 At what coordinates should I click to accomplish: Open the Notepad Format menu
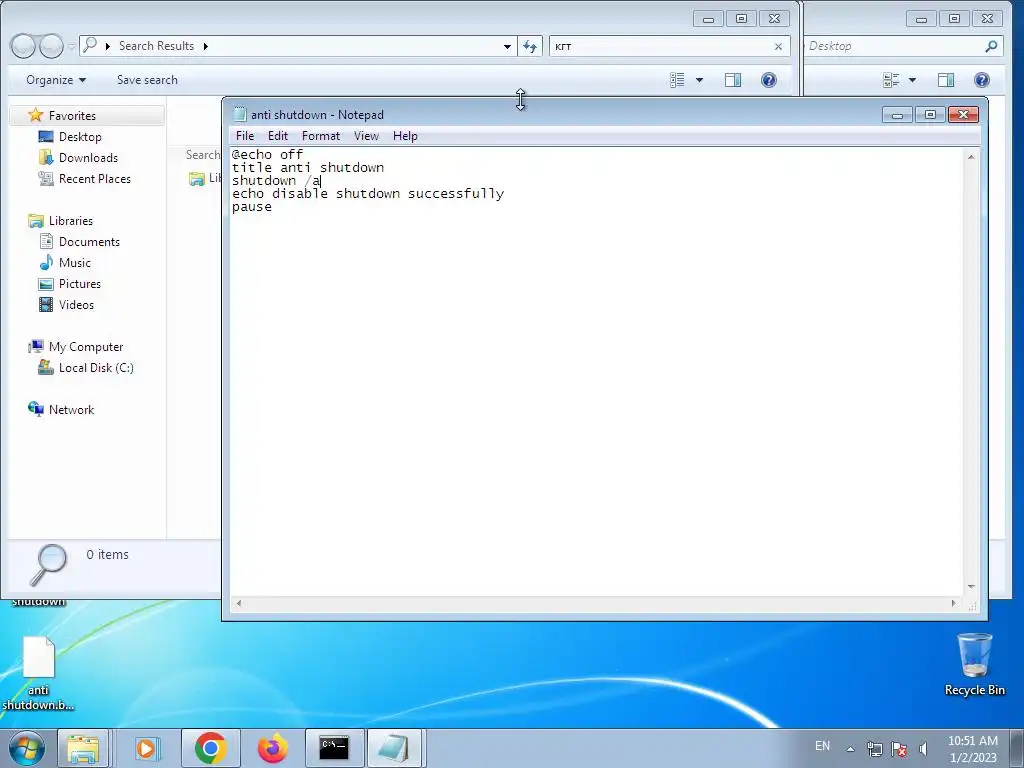[x=321, y=136]
